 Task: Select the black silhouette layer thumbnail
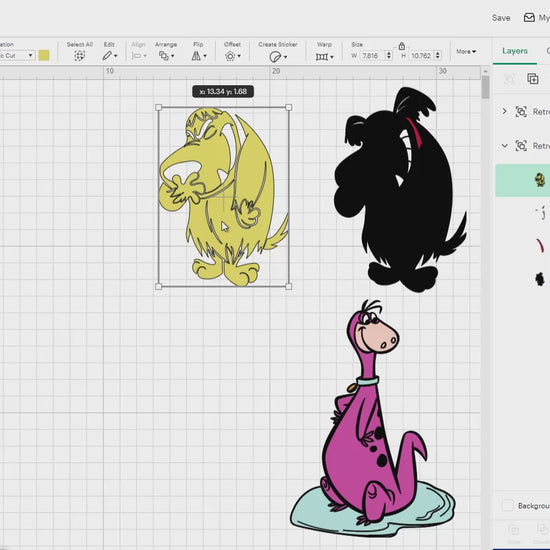point(540,279)
